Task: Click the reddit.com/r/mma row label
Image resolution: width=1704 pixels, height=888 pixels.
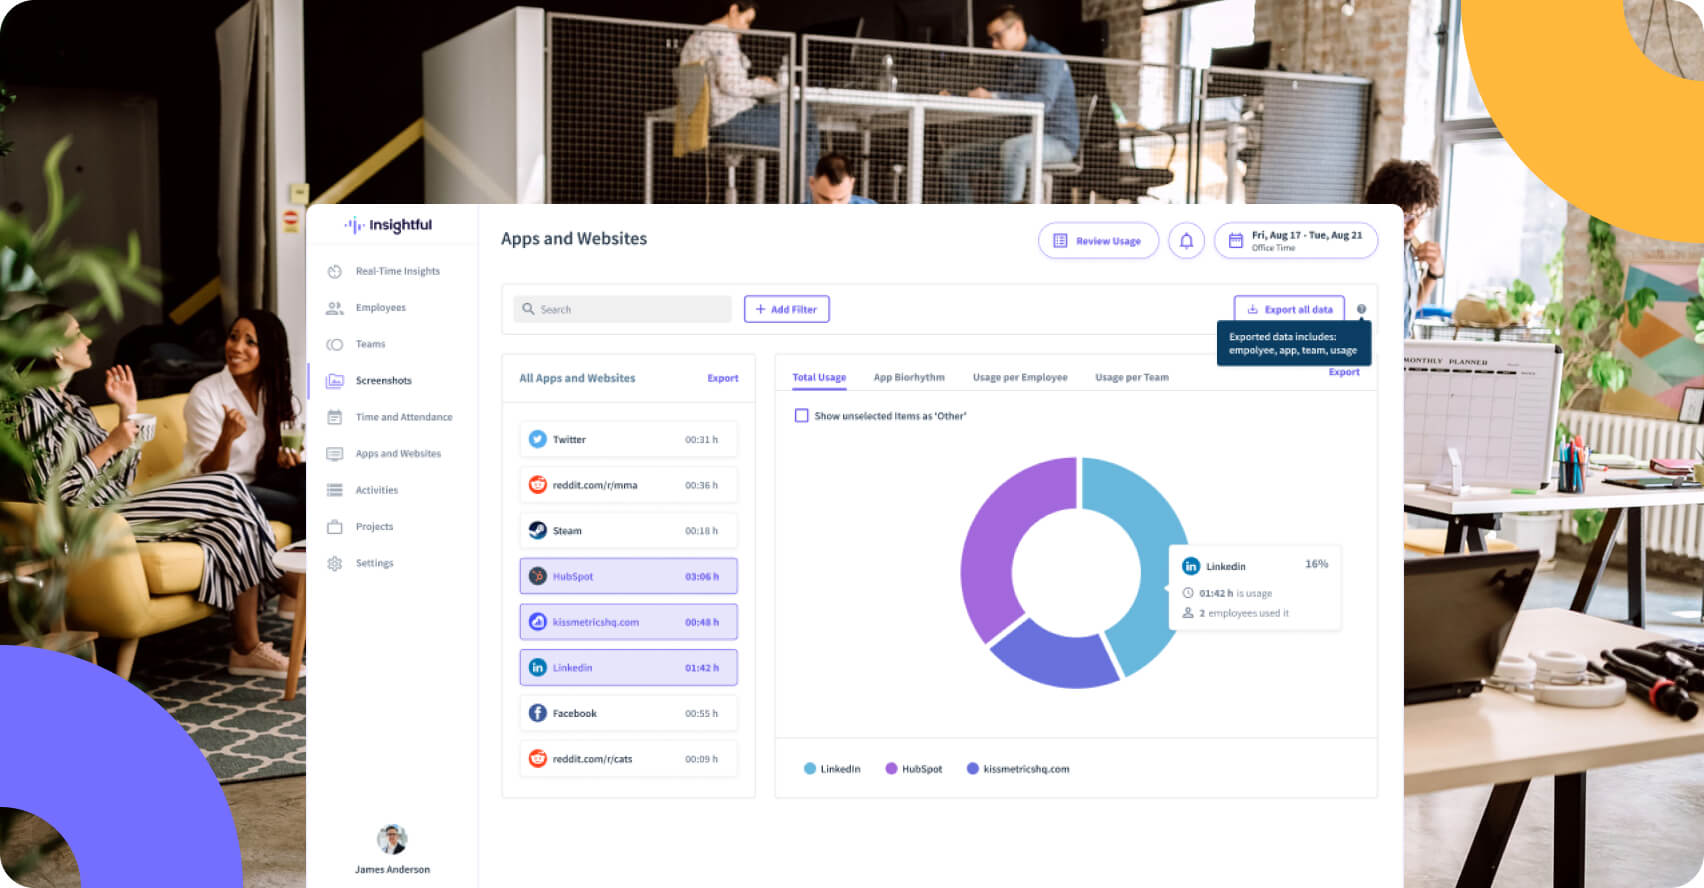Action: 595,485
